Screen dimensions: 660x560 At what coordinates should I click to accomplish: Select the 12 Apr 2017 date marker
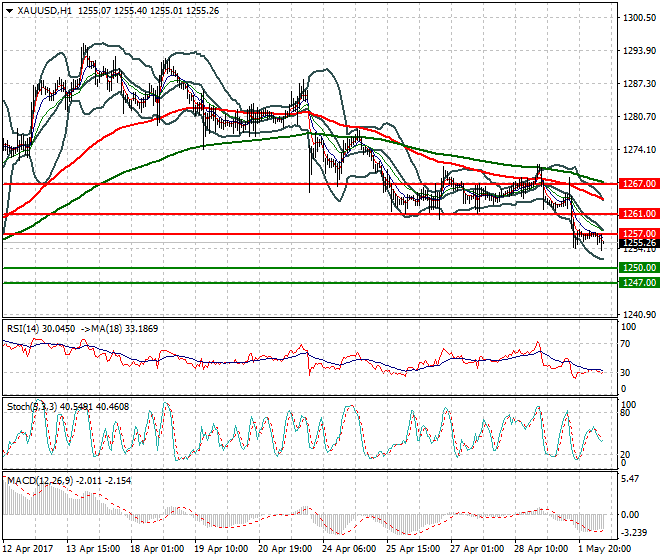tap(28, 549)
